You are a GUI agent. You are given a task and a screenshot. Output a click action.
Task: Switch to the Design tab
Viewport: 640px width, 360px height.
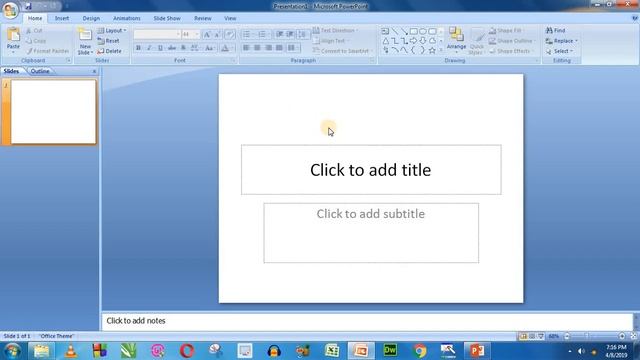91,18
